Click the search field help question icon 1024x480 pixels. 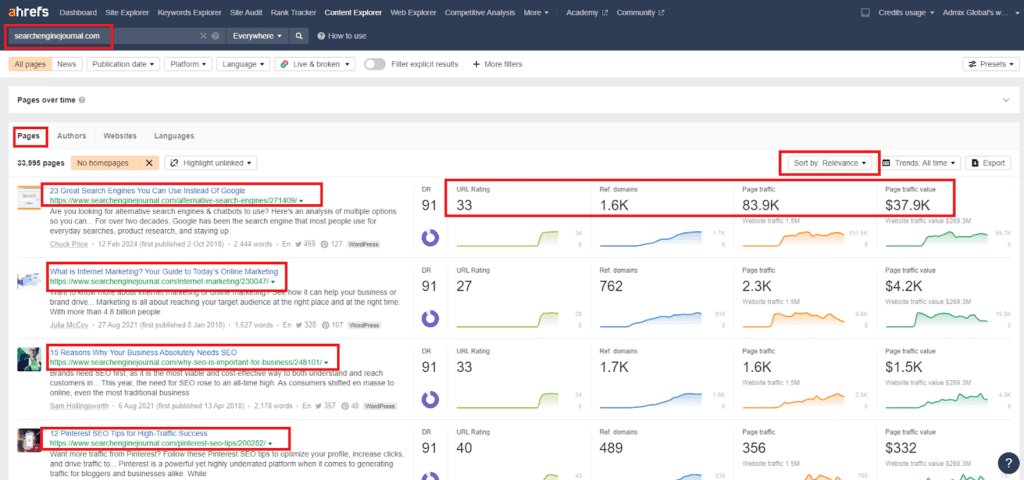(x=215, y=36)
